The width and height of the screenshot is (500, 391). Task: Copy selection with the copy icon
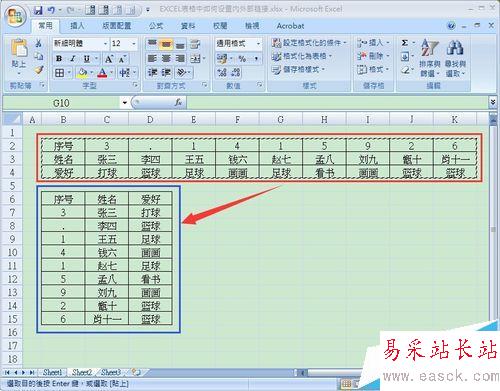pyautogui.click(x=39, y=56)
